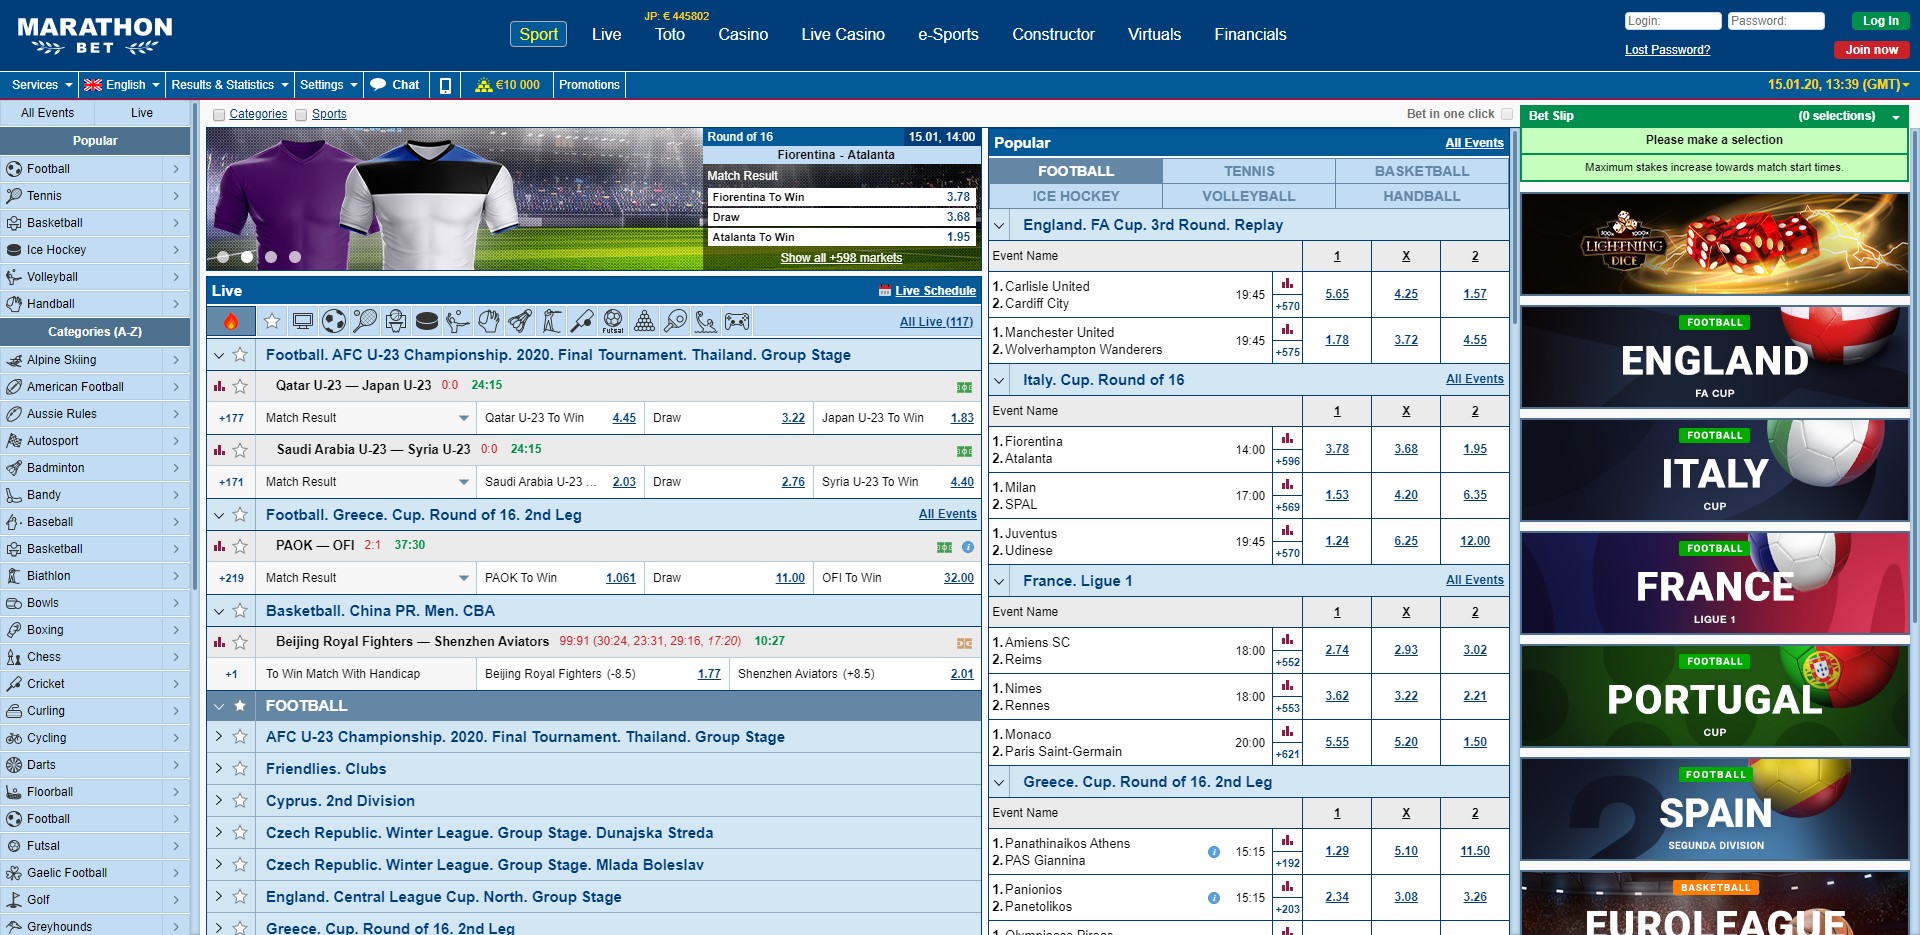Favorite the Saudi Arabia U-23 — Syria U-23 match

240,450
